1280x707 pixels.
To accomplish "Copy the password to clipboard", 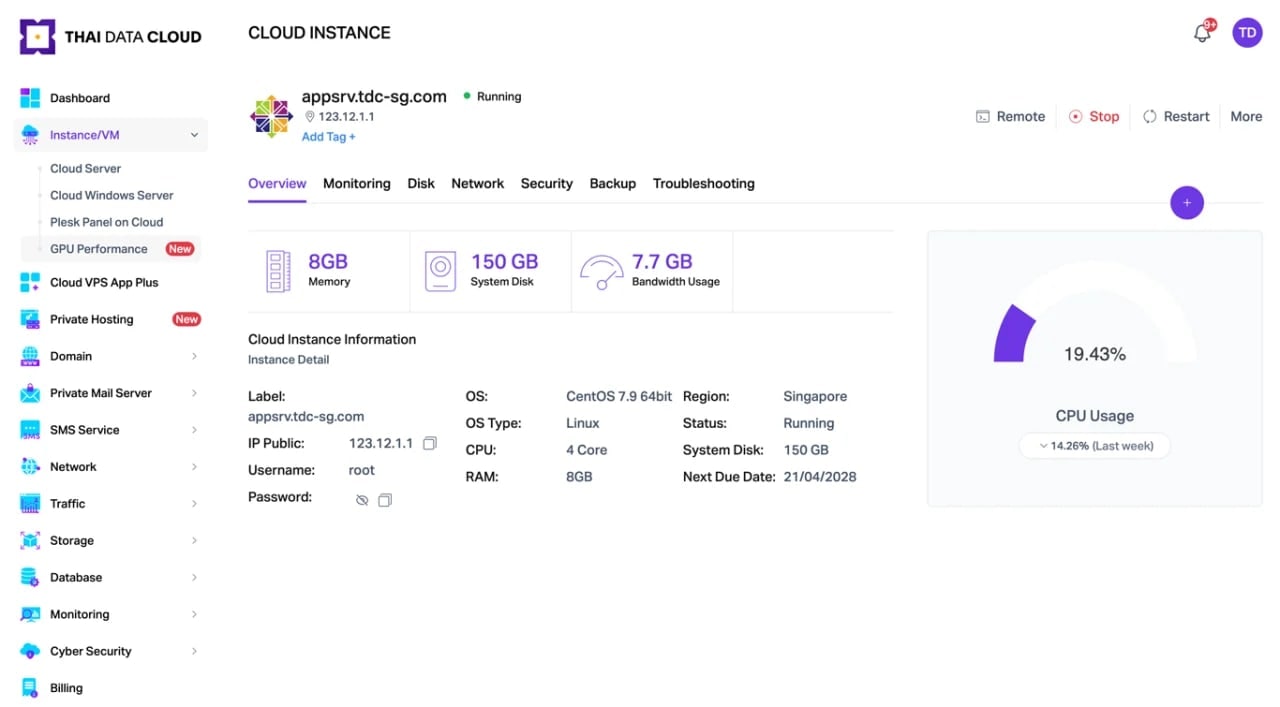I will [x=385, y=500].
